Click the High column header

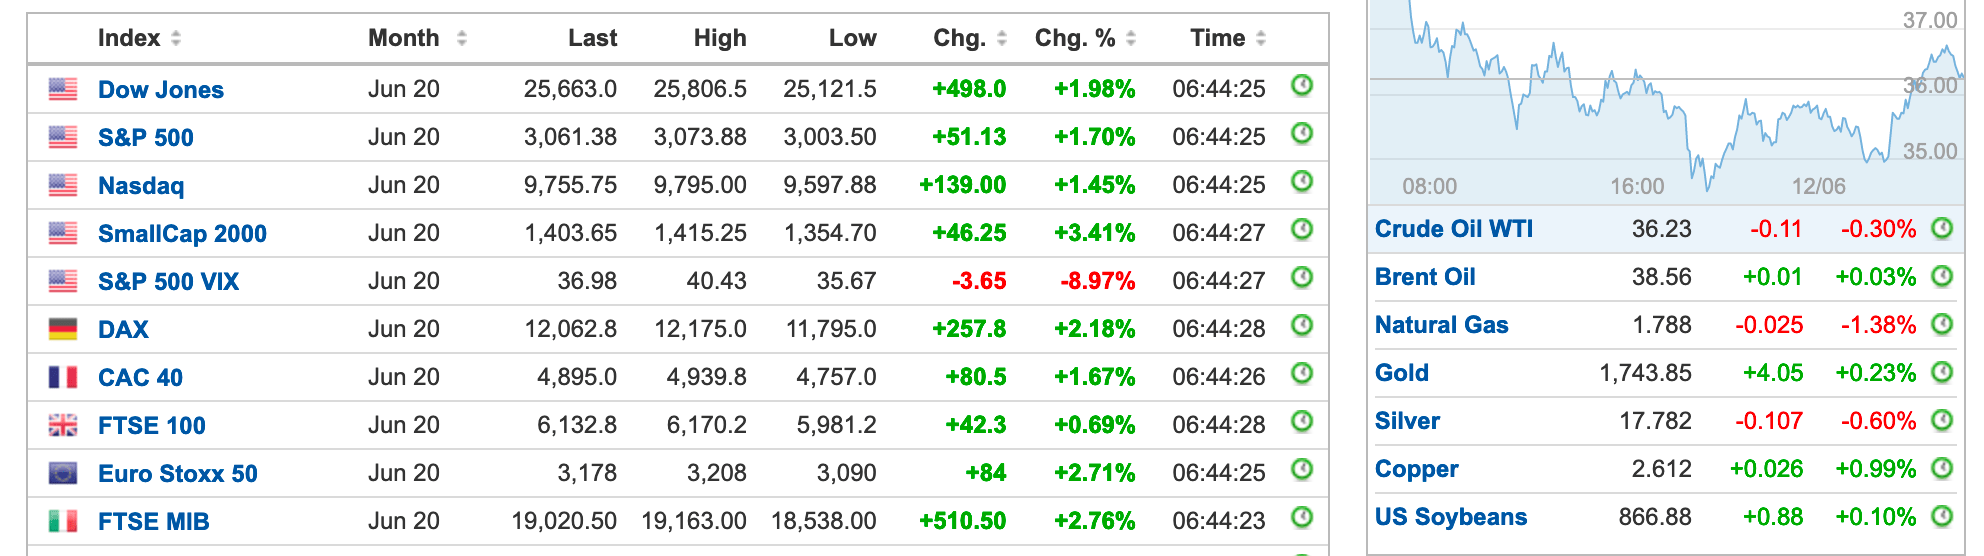click(x=720, y=38)
